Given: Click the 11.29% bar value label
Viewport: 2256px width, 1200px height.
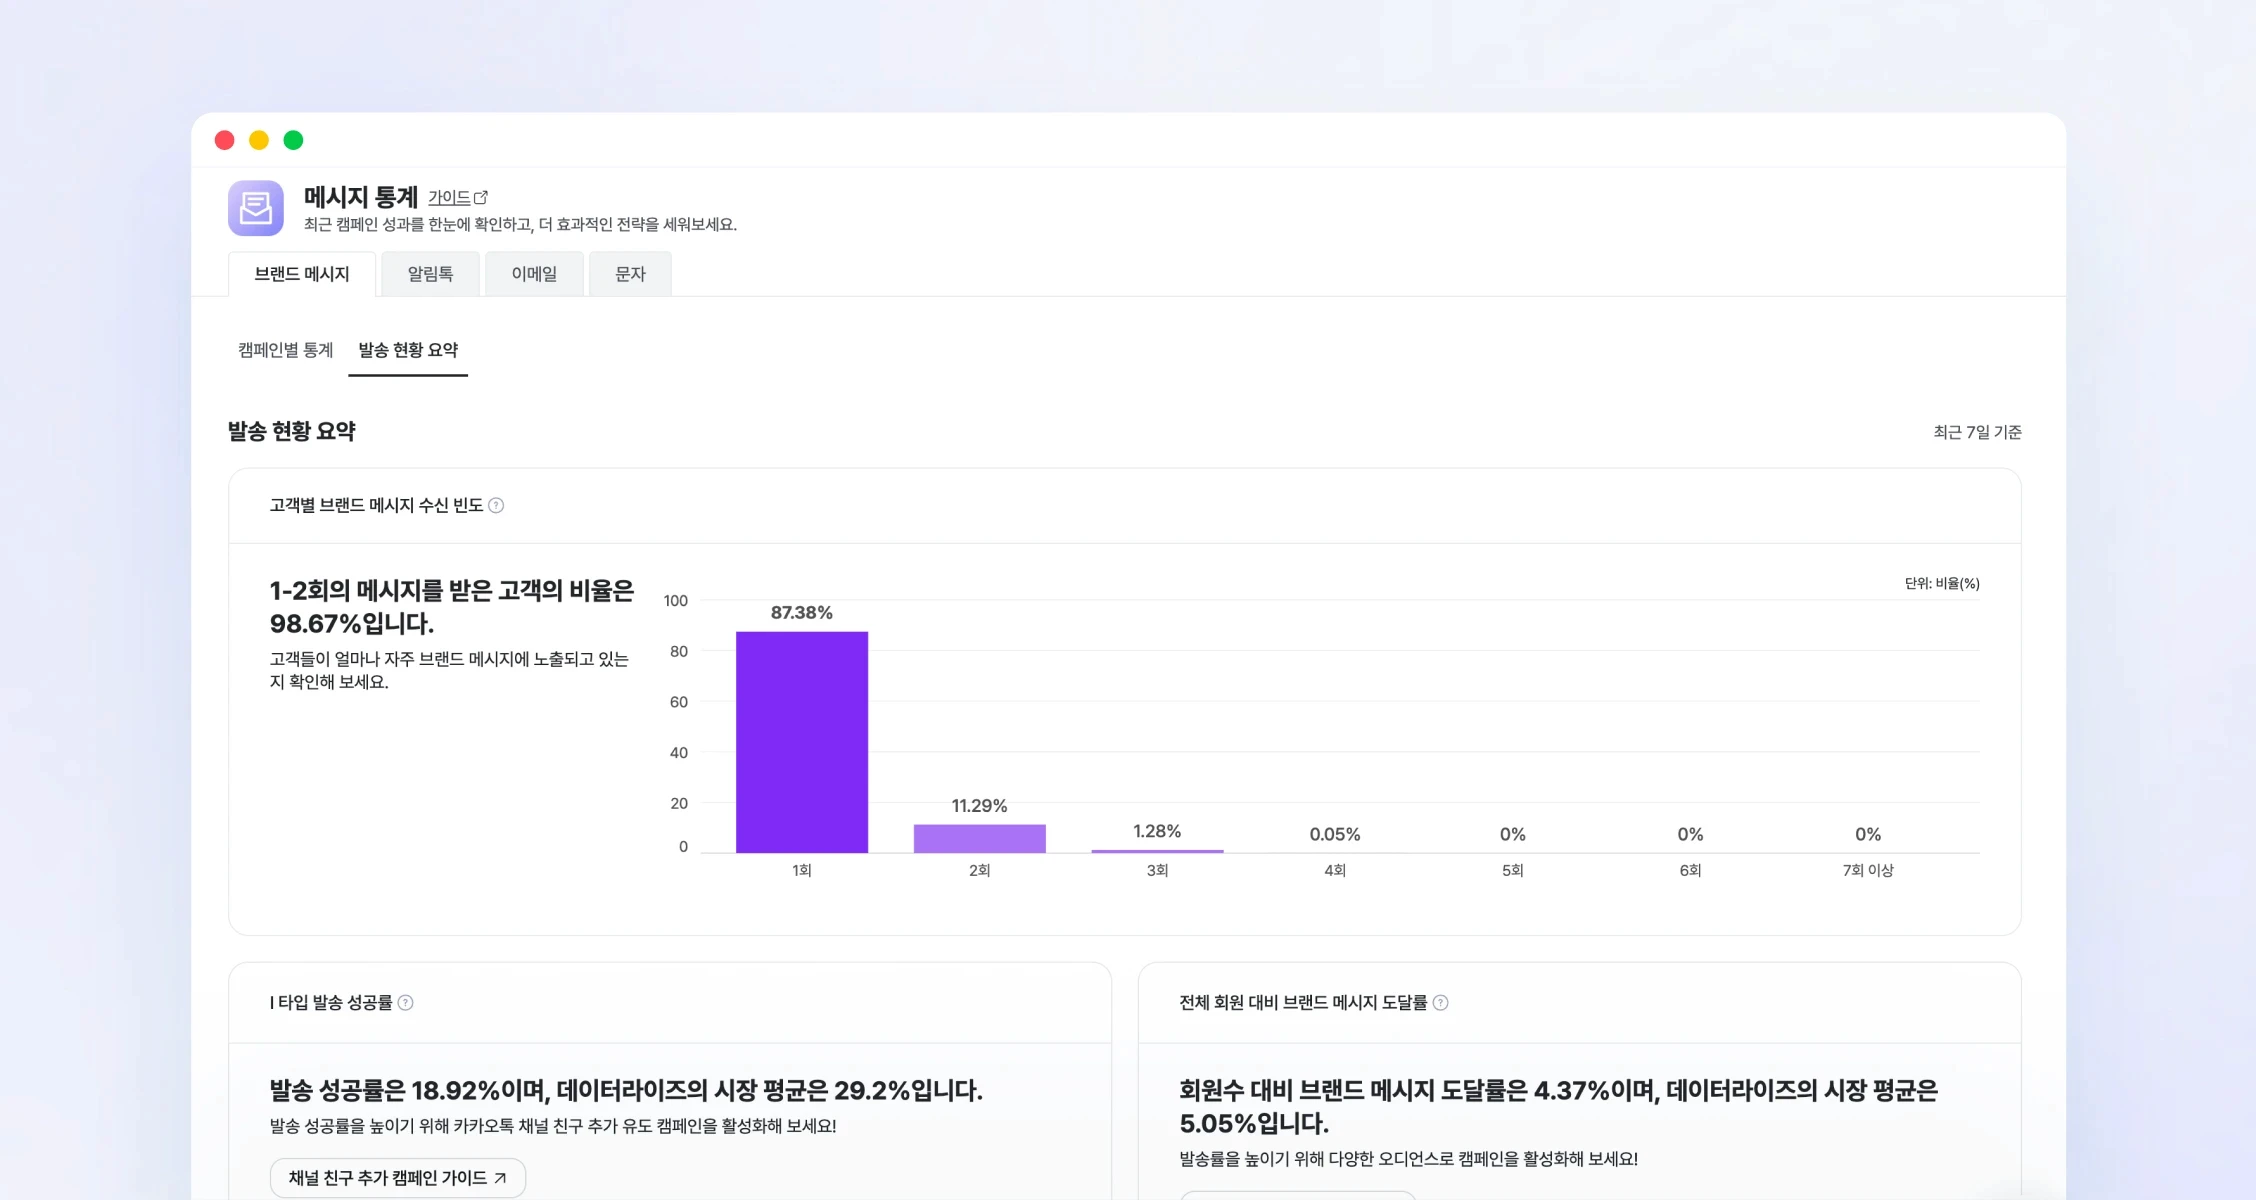Looking at the screenshot, I should coord(980,806).
